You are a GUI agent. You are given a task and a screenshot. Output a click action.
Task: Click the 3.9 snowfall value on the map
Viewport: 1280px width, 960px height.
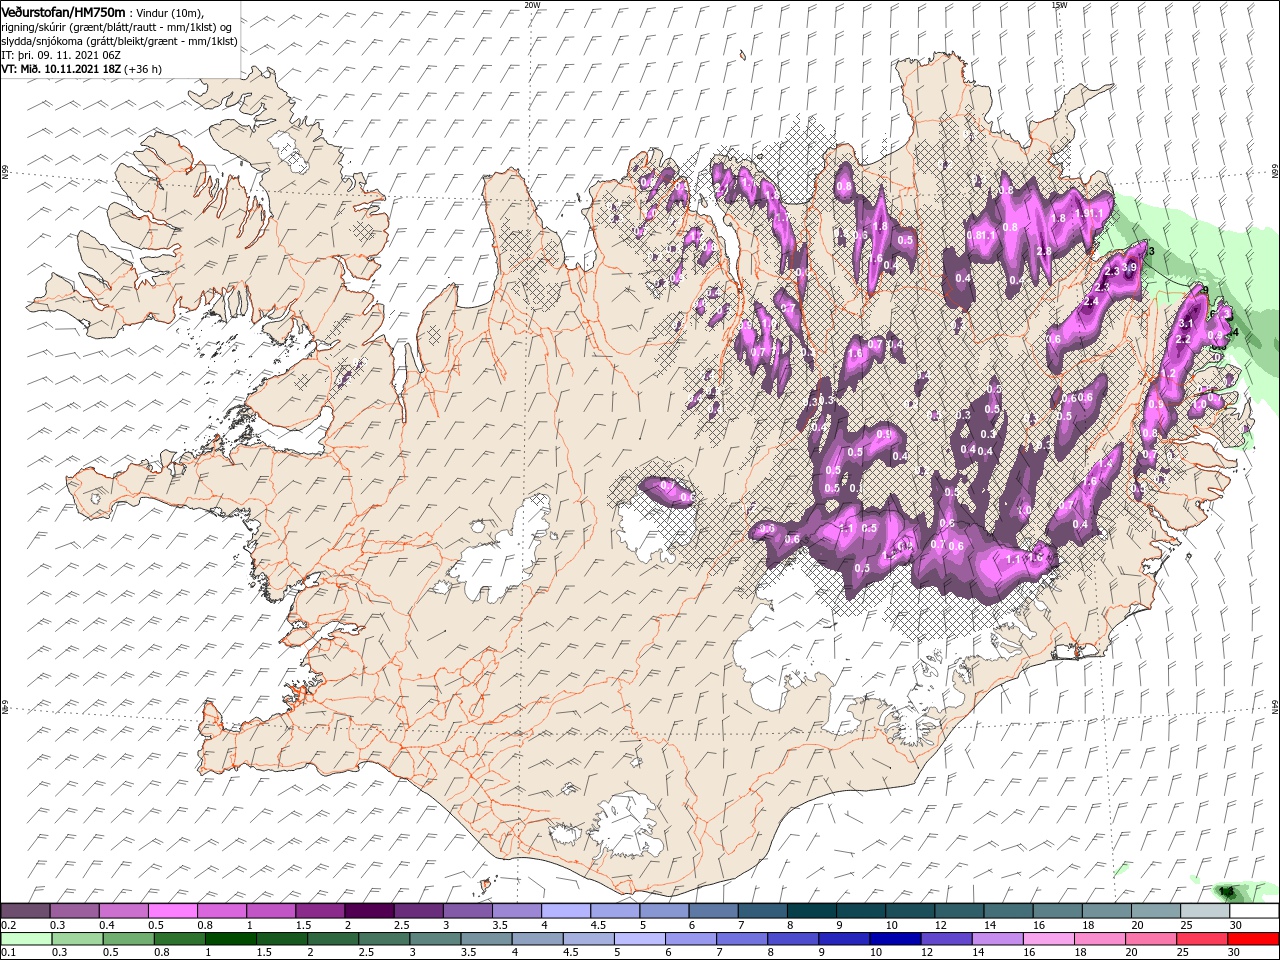[x=1130, y=267]
